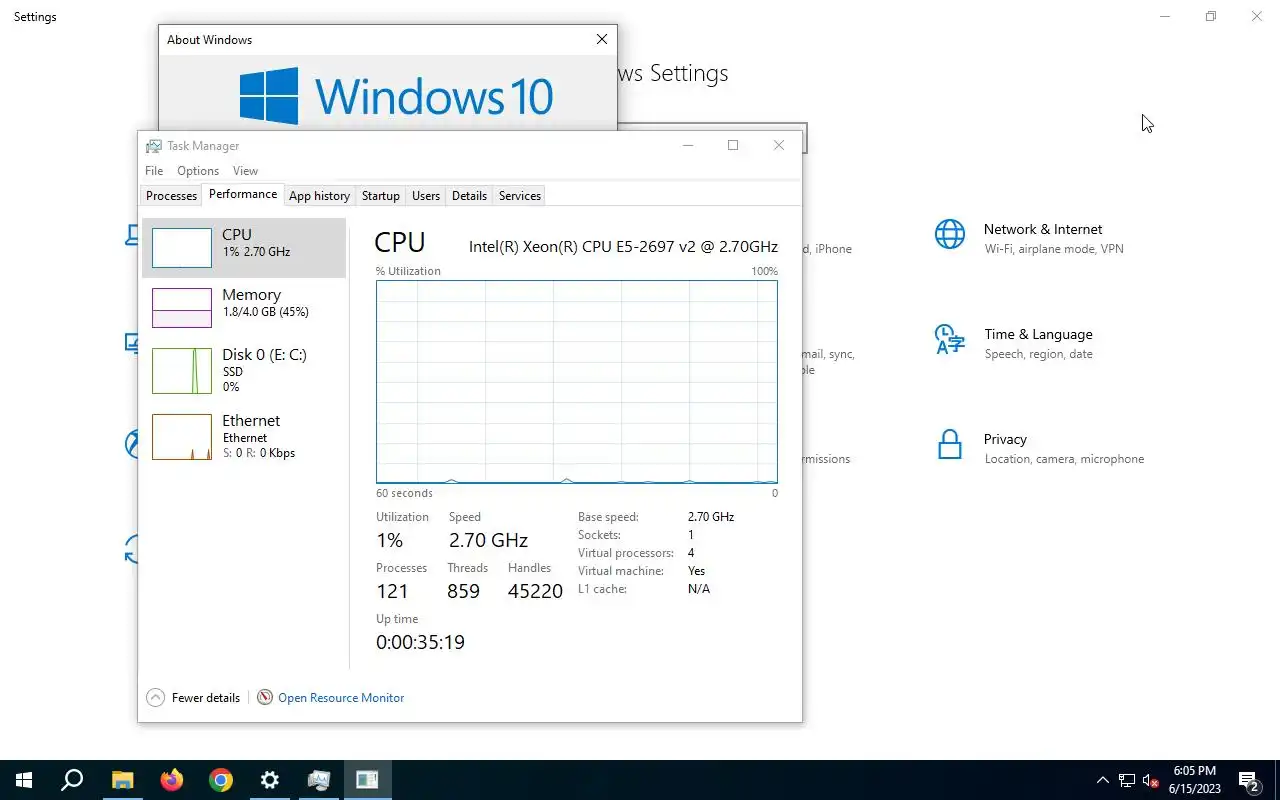Switch to the App history tab
1280x800 pixels.
coord(320,196)
